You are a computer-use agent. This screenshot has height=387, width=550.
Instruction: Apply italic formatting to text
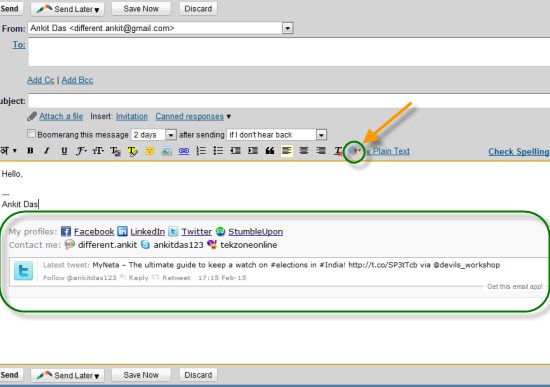pyautogui.click(x=46, y=151)
